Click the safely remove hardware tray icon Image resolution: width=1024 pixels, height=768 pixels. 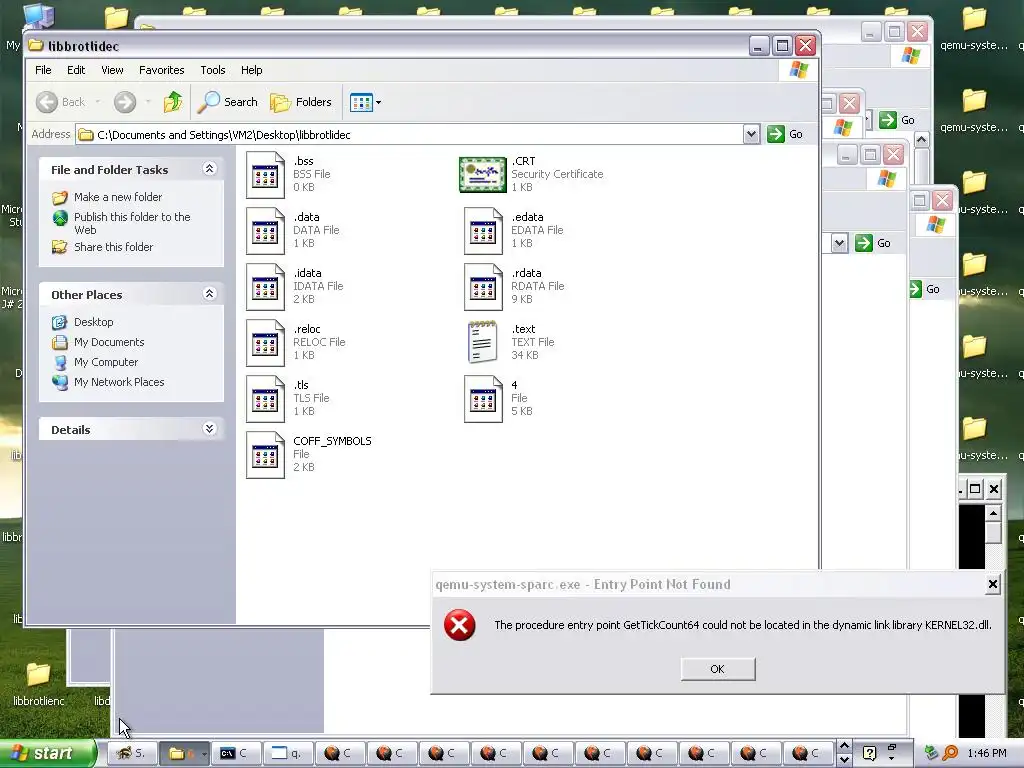point(931,753)
